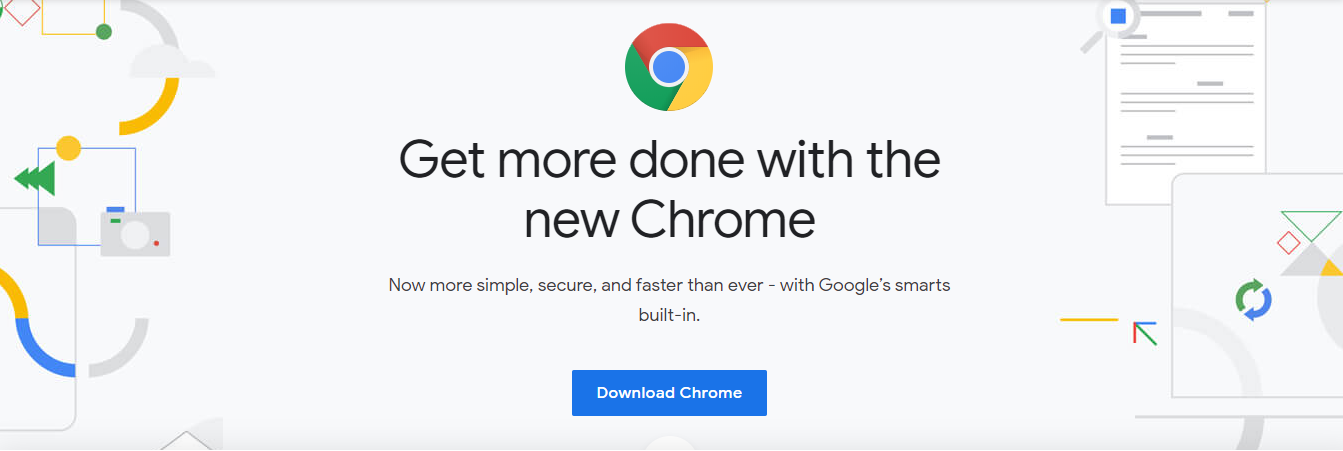1343x451 pixels.
Task: Click the multicolored arrow cursor icon
Action: pyautogui.click(x=1144, y=333)
